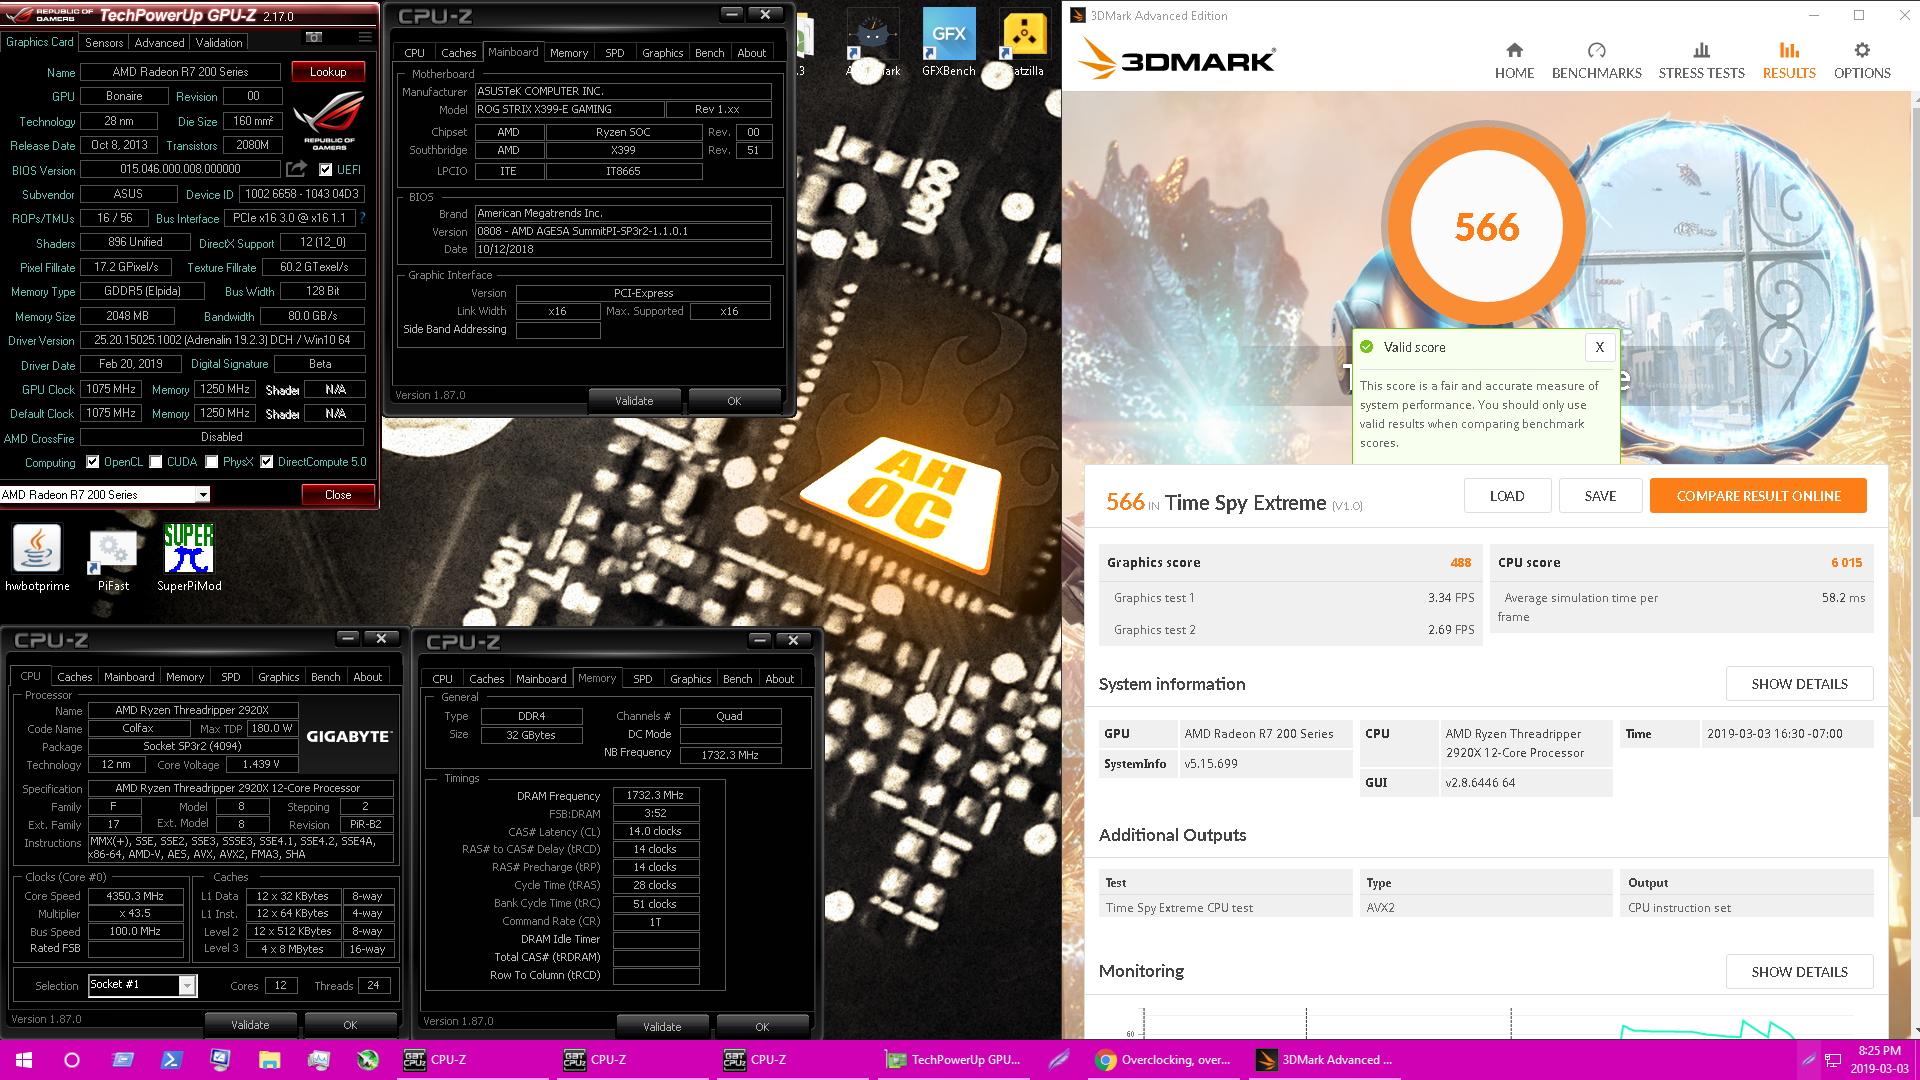Open Bench tab in the Memory CPU-Z window
Viewport: 1920px width, 1080px height.
point(738,679)
